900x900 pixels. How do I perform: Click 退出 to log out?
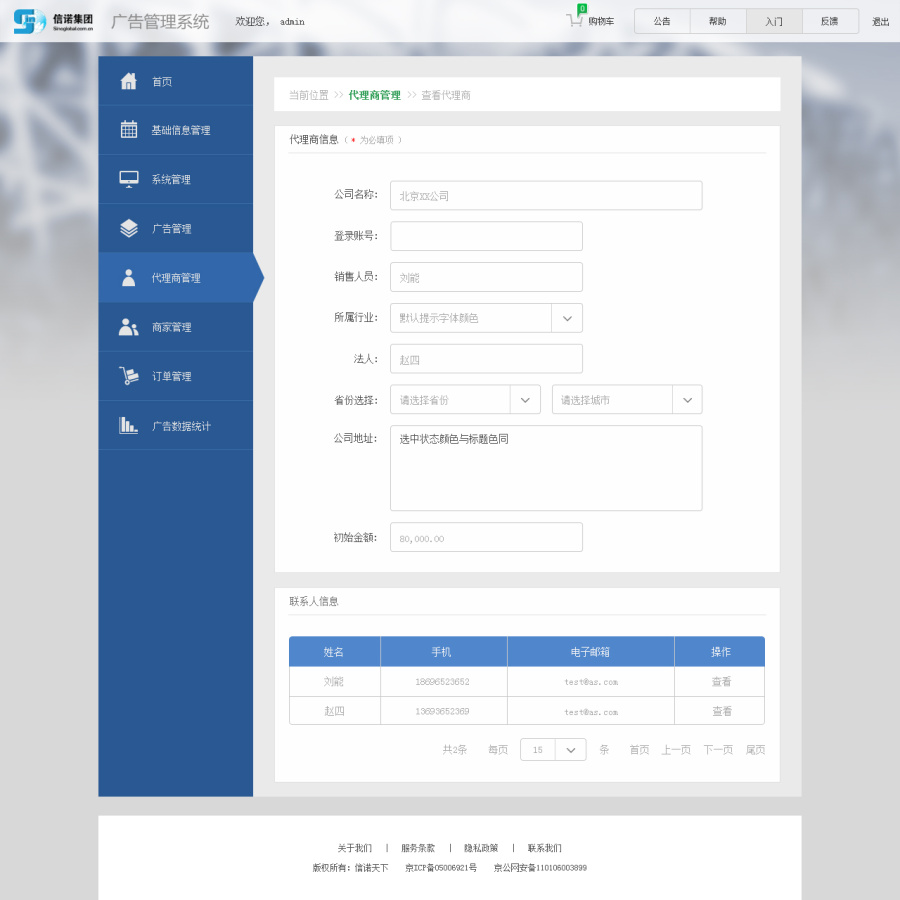click(x=879, y=20)
